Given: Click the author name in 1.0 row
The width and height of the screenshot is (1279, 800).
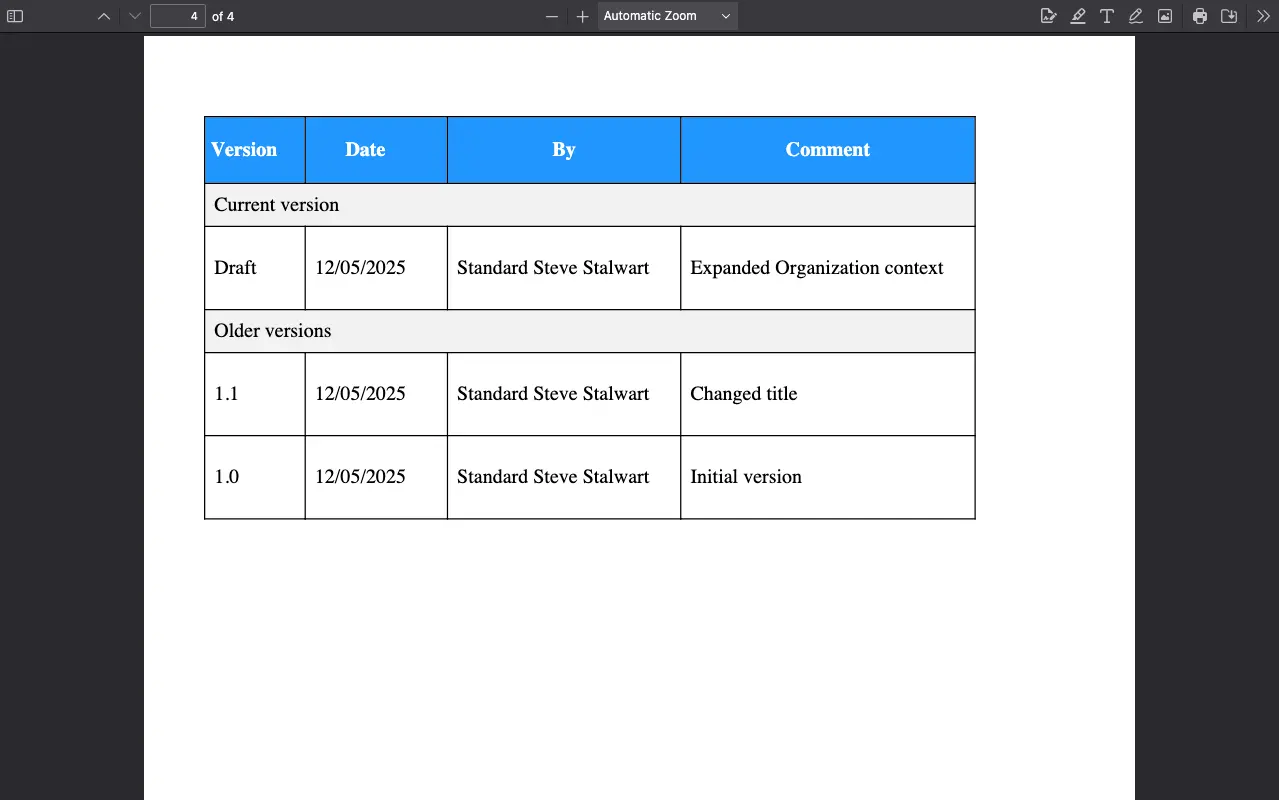Looking at the screenshot, I should (553, 477).
